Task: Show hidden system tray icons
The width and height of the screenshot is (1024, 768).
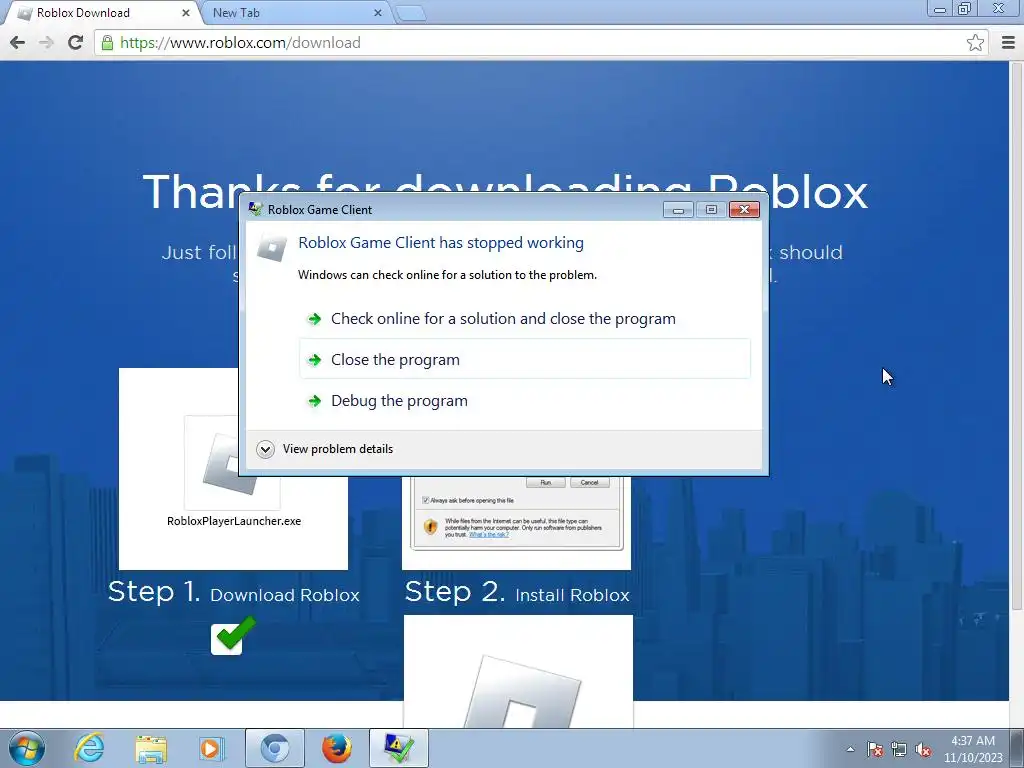Action: tap(850, 749)
